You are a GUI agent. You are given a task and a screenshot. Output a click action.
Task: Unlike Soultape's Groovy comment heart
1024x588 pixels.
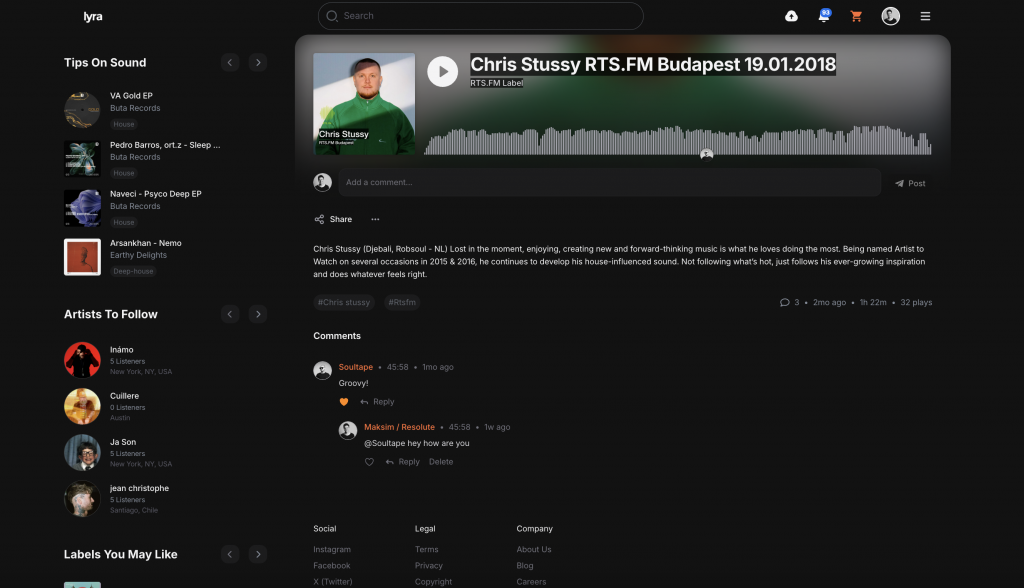coord(344,402)
